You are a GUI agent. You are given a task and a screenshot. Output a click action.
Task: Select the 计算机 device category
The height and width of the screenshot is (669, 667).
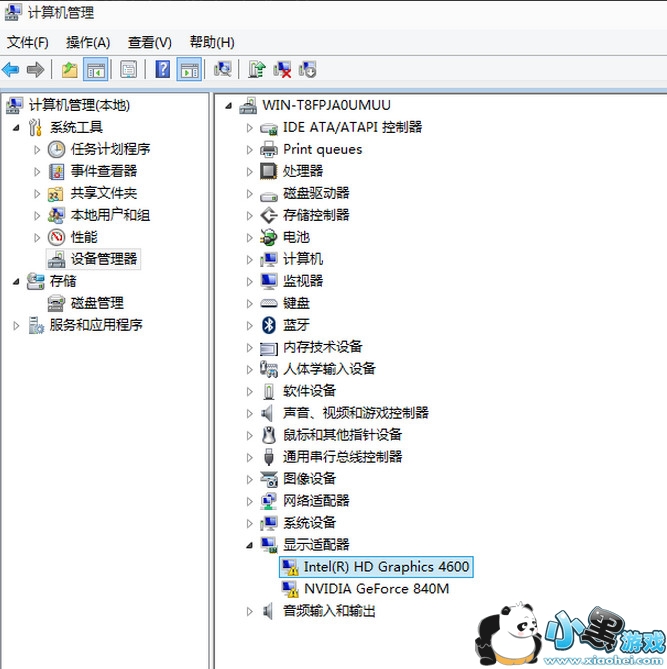point(303,259)
